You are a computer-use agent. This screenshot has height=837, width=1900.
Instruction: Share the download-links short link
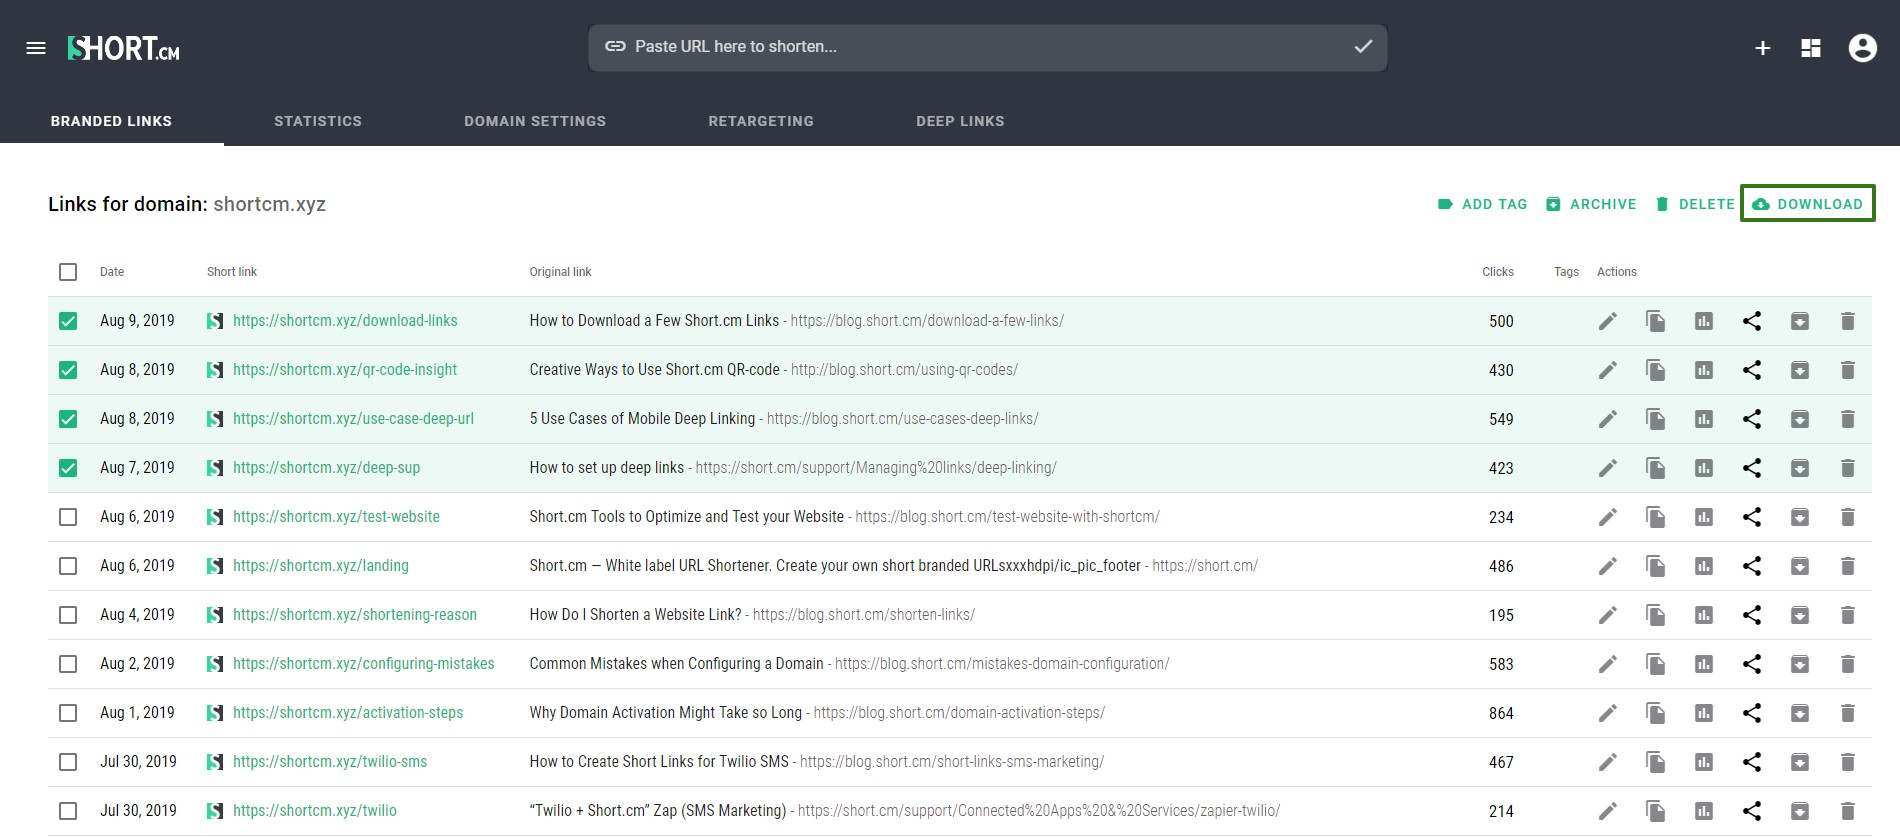click(x=1752, y=321)
